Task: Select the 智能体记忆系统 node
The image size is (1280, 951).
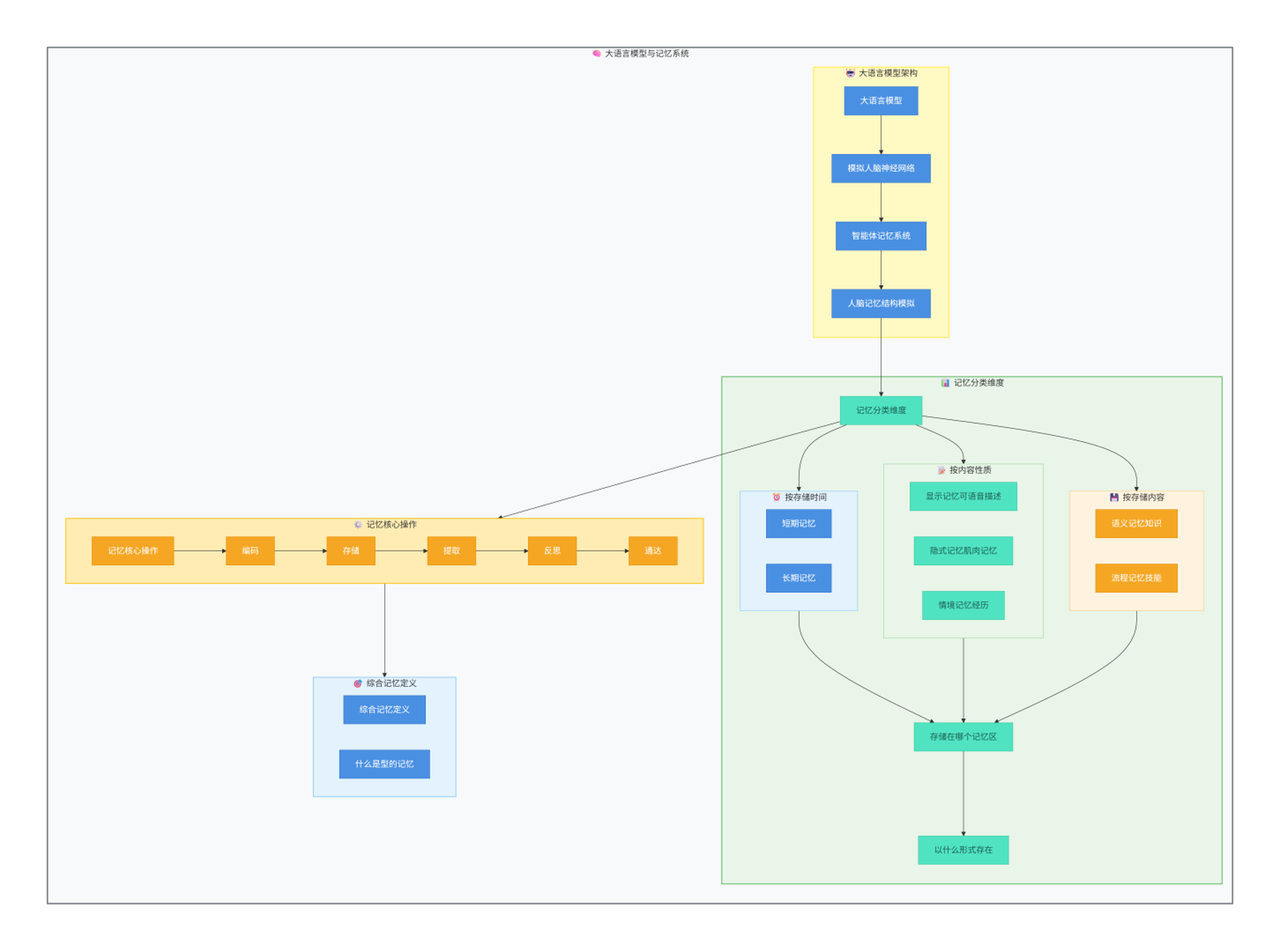Action: (x=881, y=236)
